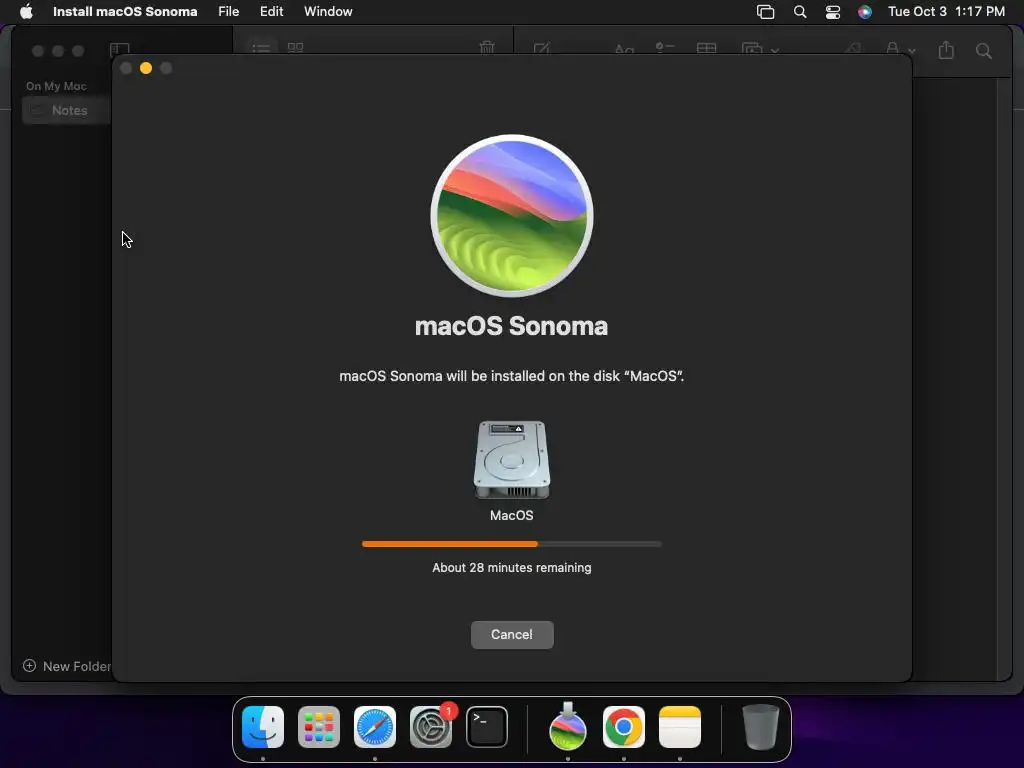The width and height of the screenshot is (1024, 768).
Task: Click New Folder in Notes window
Action: [67, 666]
